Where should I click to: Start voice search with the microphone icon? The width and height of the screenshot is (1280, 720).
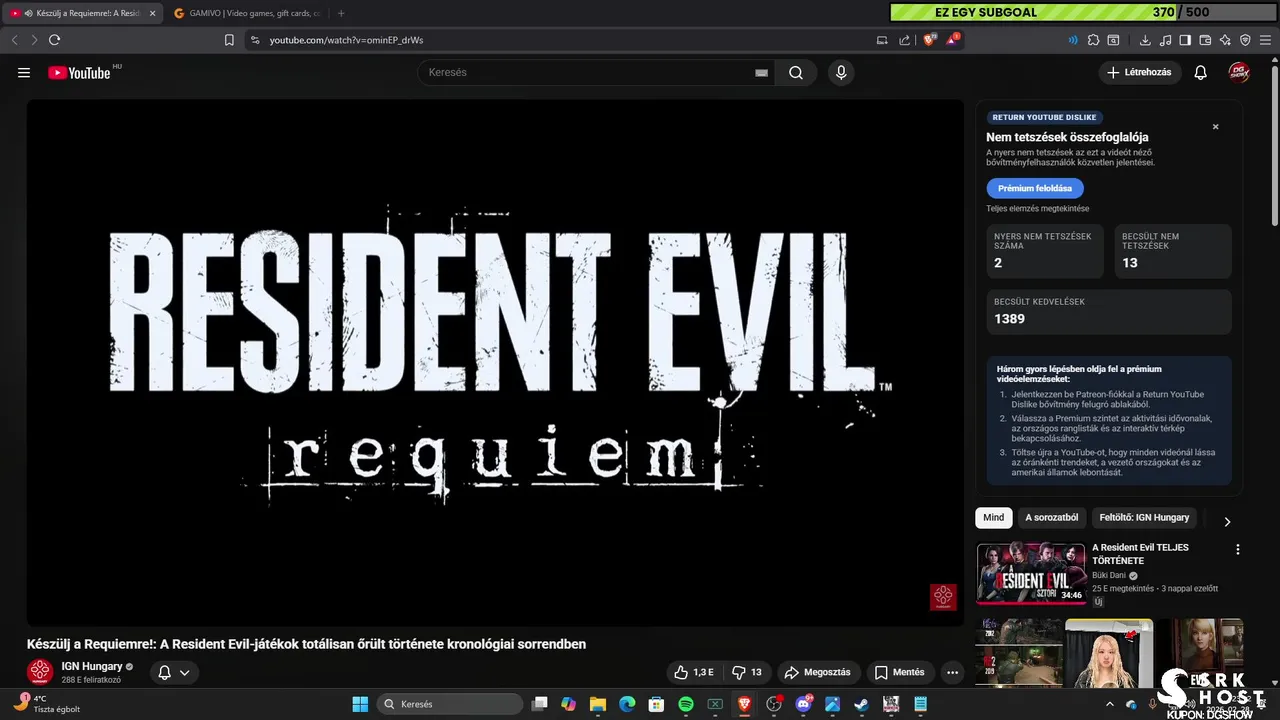pos(841,72)
